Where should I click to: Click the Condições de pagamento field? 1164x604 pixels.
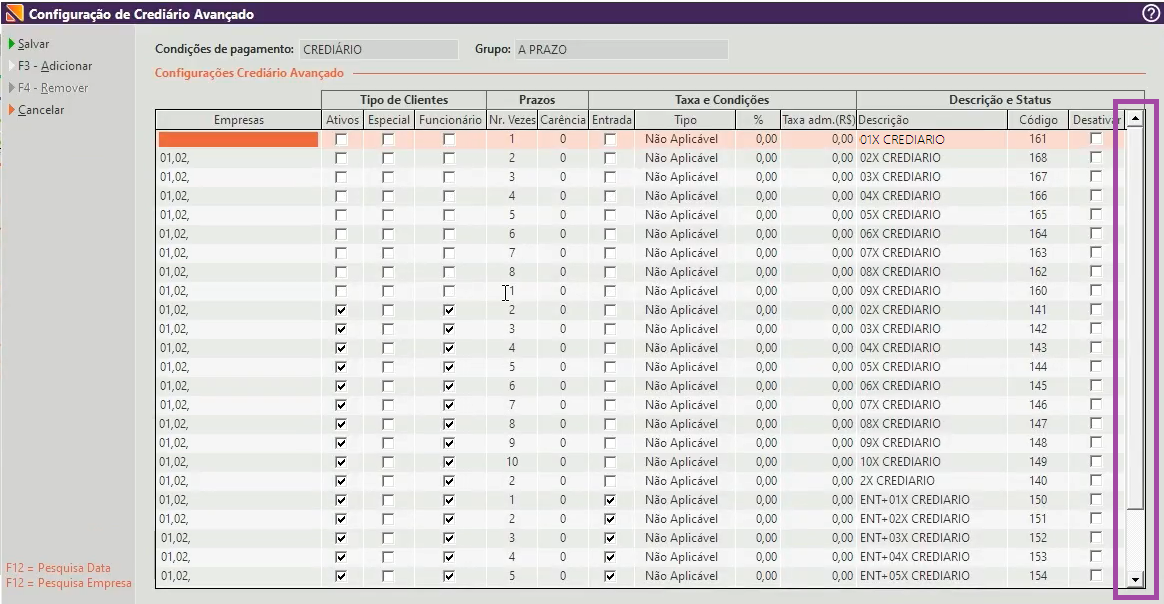tap(377, 49)
